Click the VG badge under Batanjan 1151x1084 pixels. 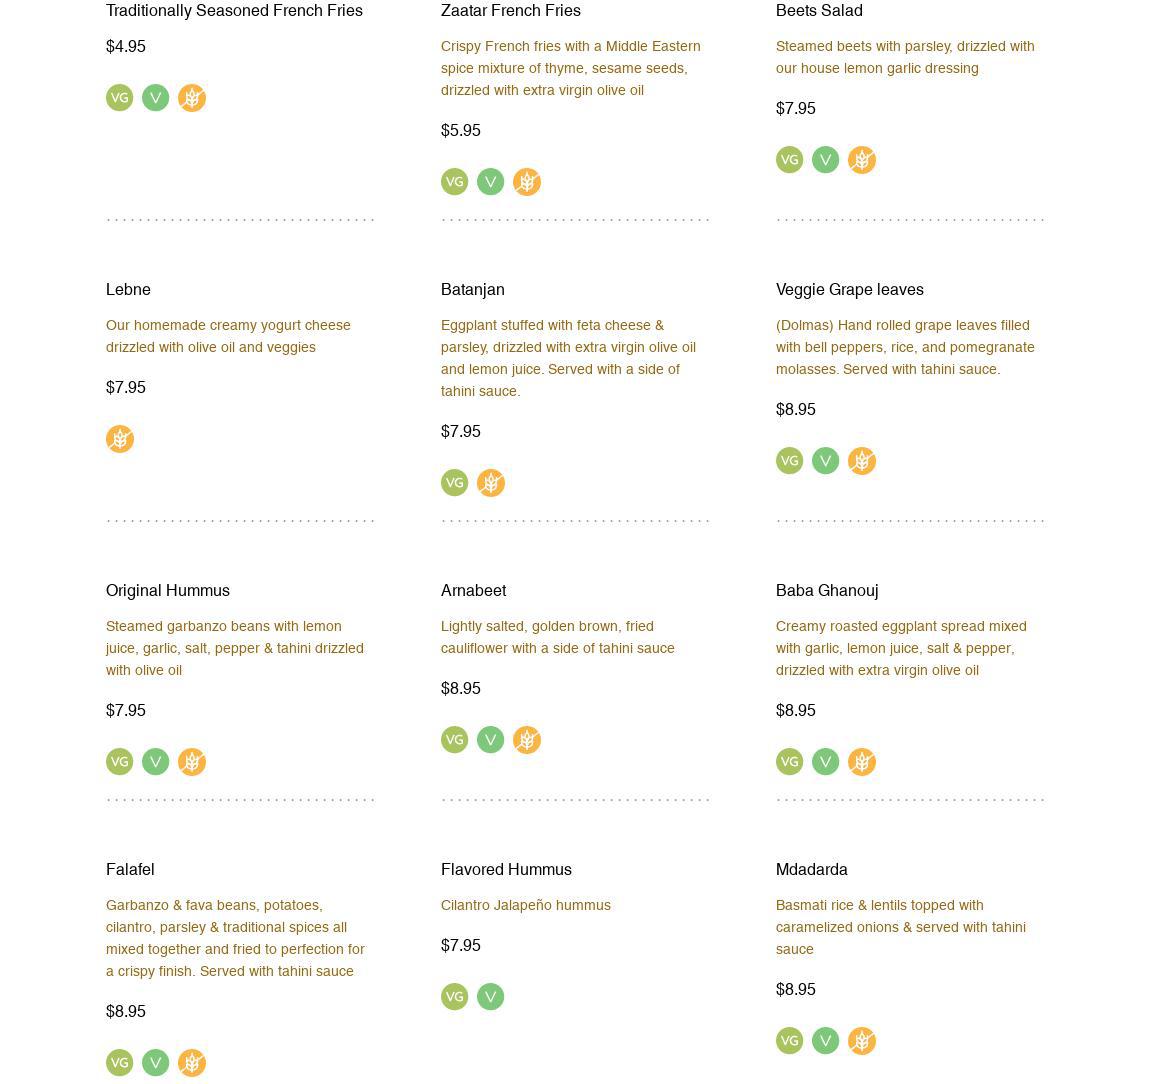[455, 483]
